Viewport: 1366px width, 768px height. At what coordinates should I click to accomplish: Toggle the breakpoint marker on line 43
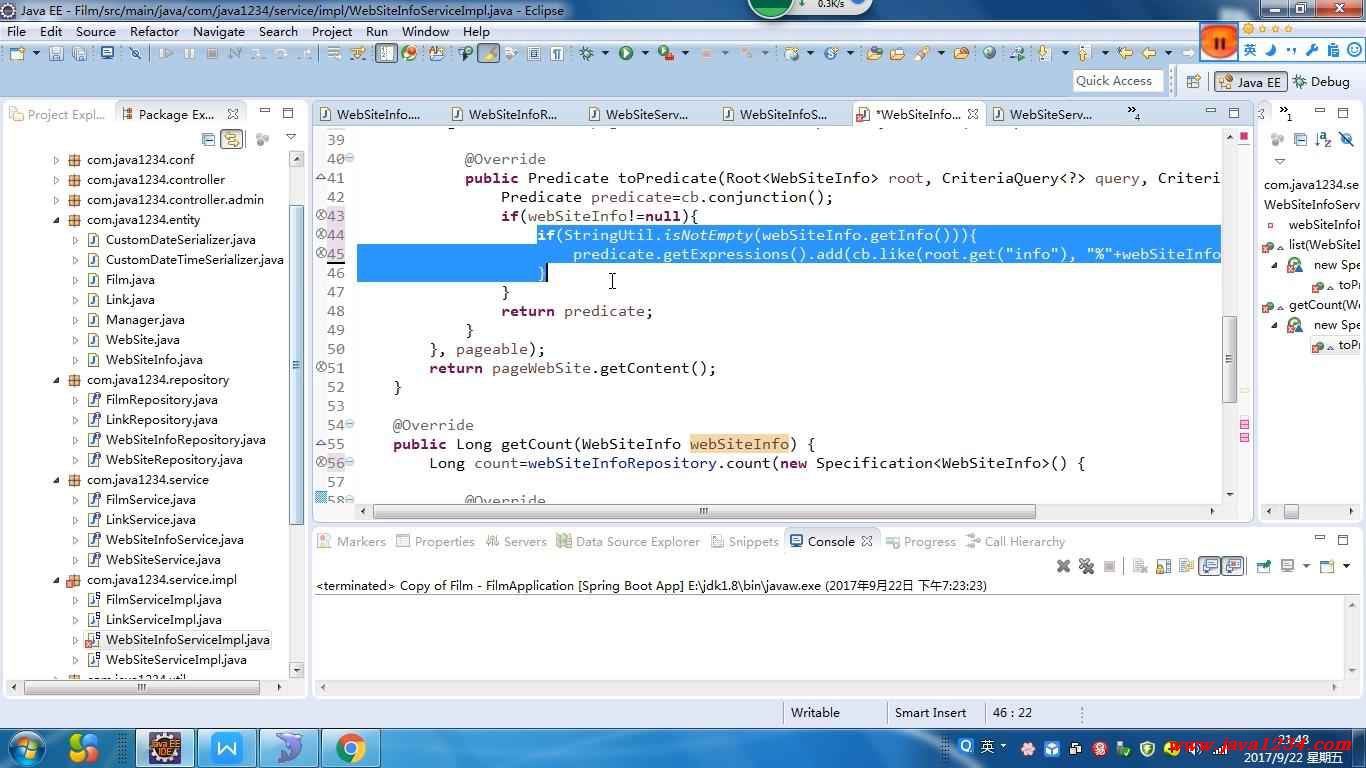click(x=322, y=215)
